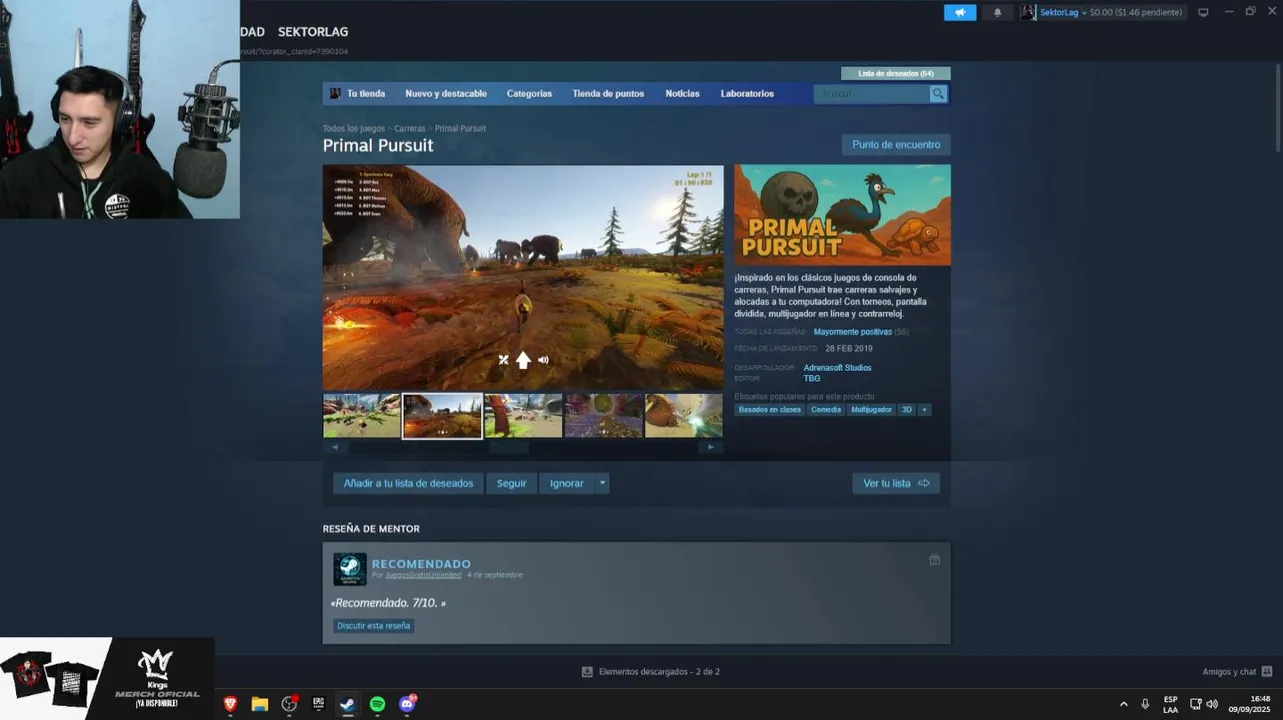Open the curator avatar in review
1283x720 pixels.
[349, 569]
